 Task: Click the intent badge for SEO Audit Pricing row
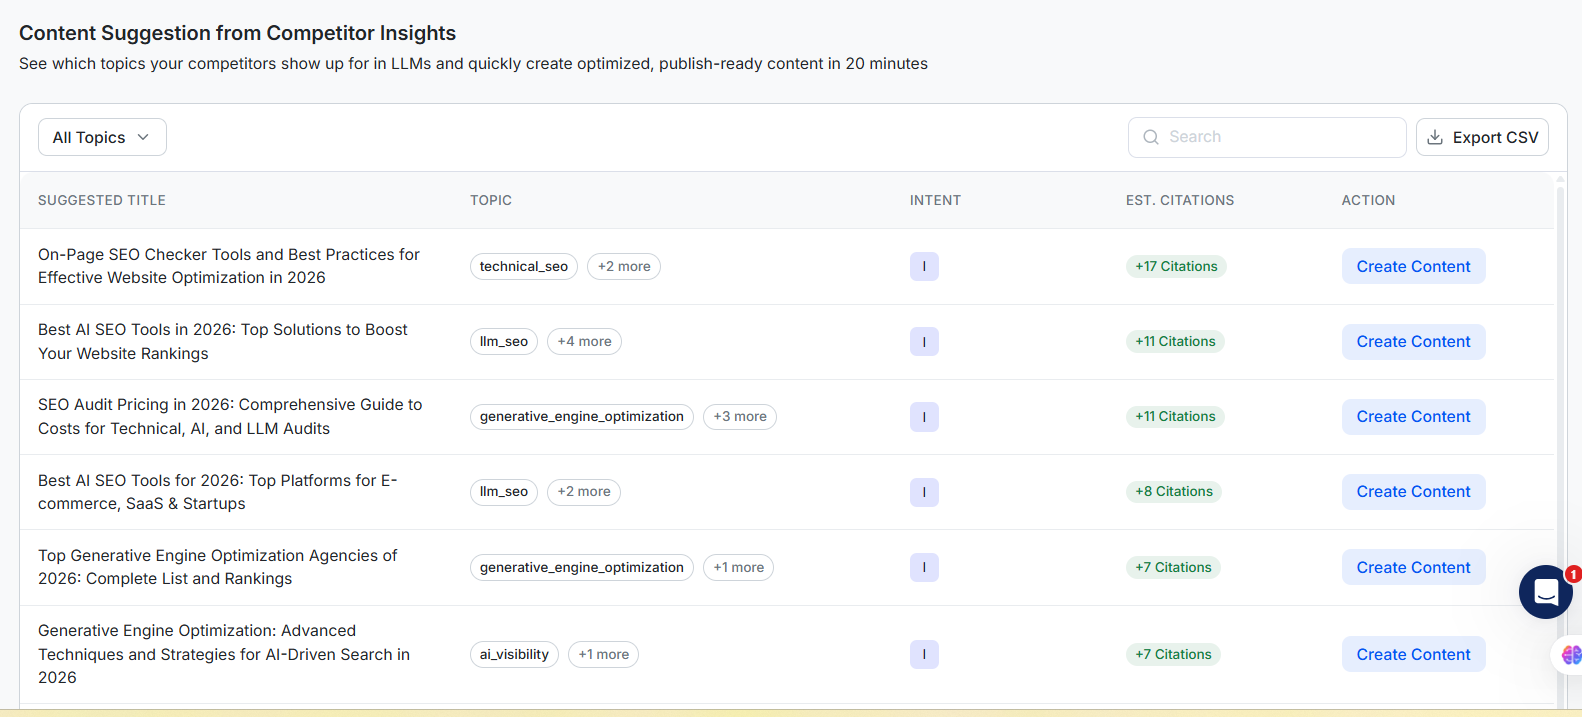[x=924, y=417]
